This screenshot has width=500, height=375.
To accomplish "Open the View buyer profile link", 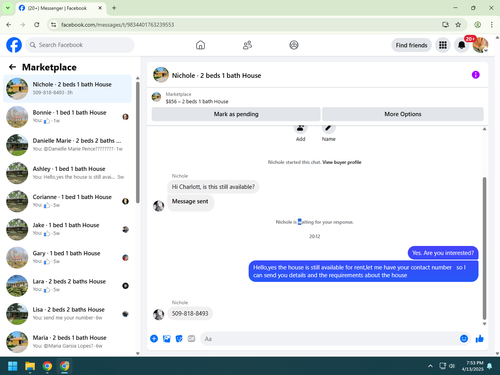I will [342, 162].
